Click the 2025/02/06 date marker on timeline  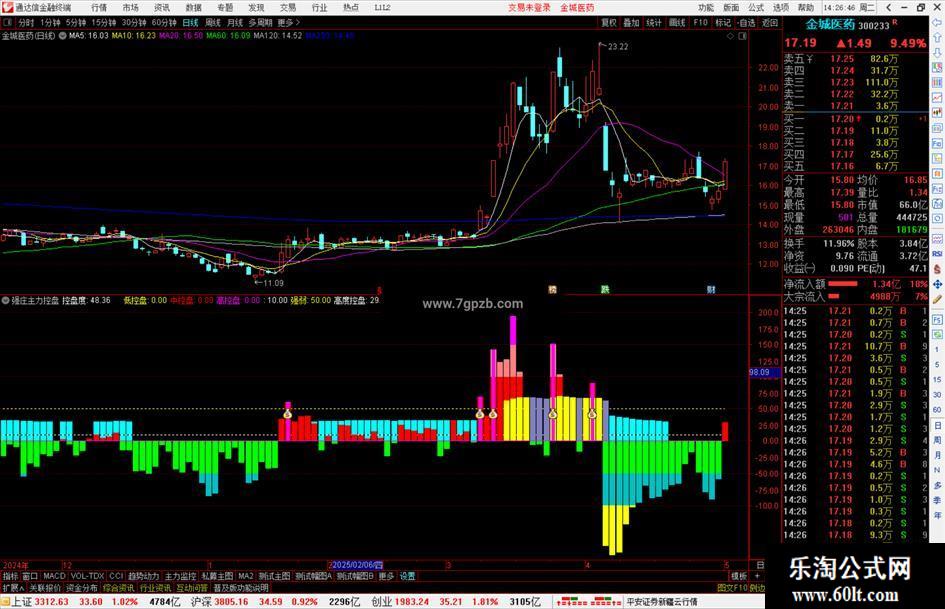[x=357, y=565]
